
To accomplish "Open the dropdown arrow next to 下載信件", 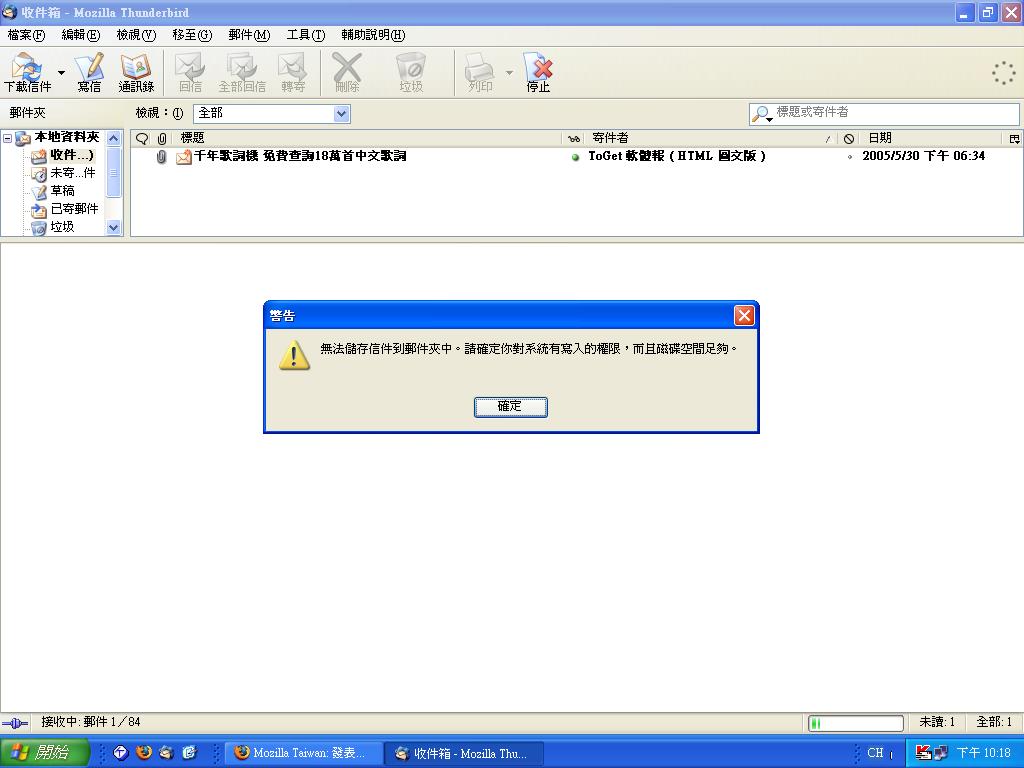I will click(61, 72).
